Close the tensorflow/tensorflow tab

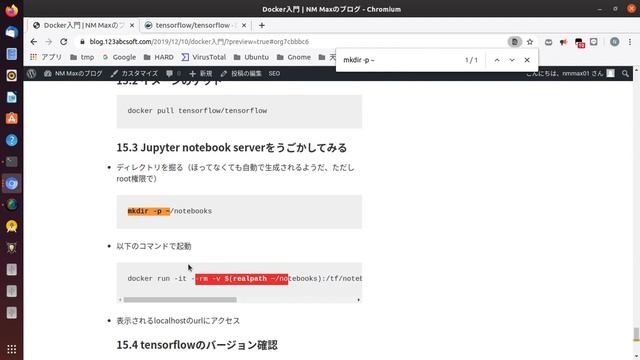coord(244,25)
